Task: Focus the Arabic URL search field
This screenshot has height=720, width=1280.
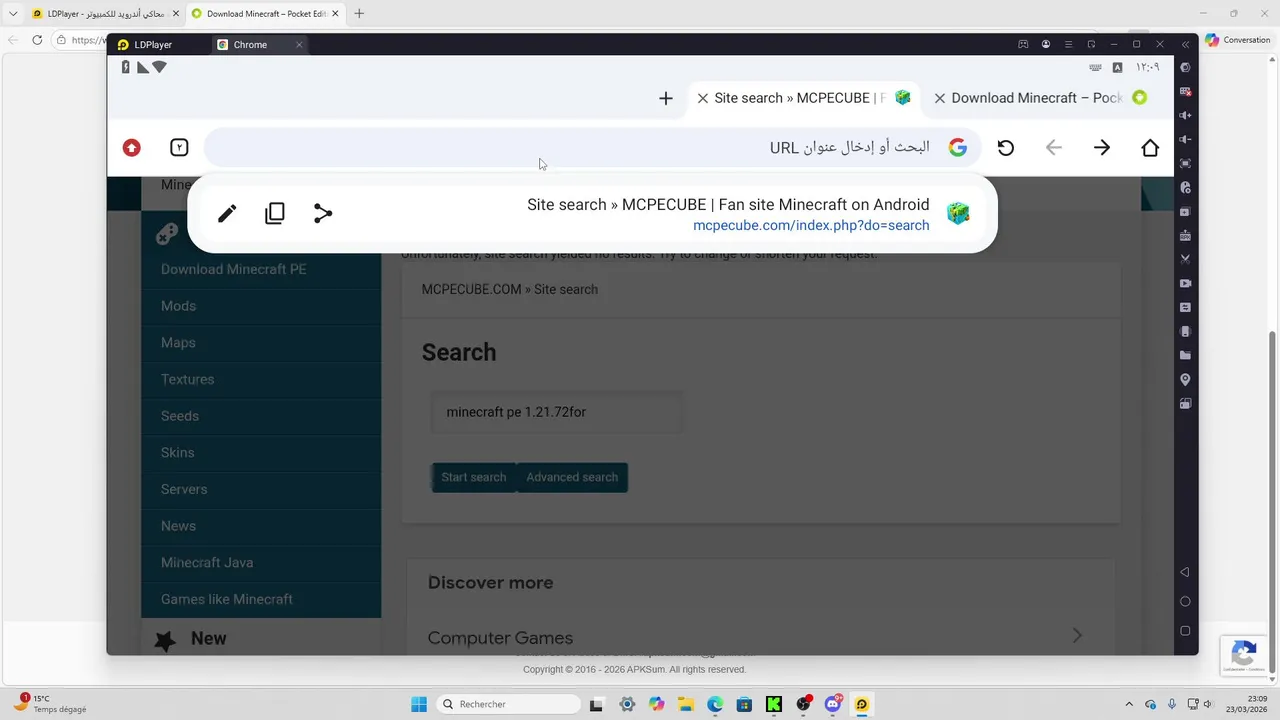Action: 592,148
